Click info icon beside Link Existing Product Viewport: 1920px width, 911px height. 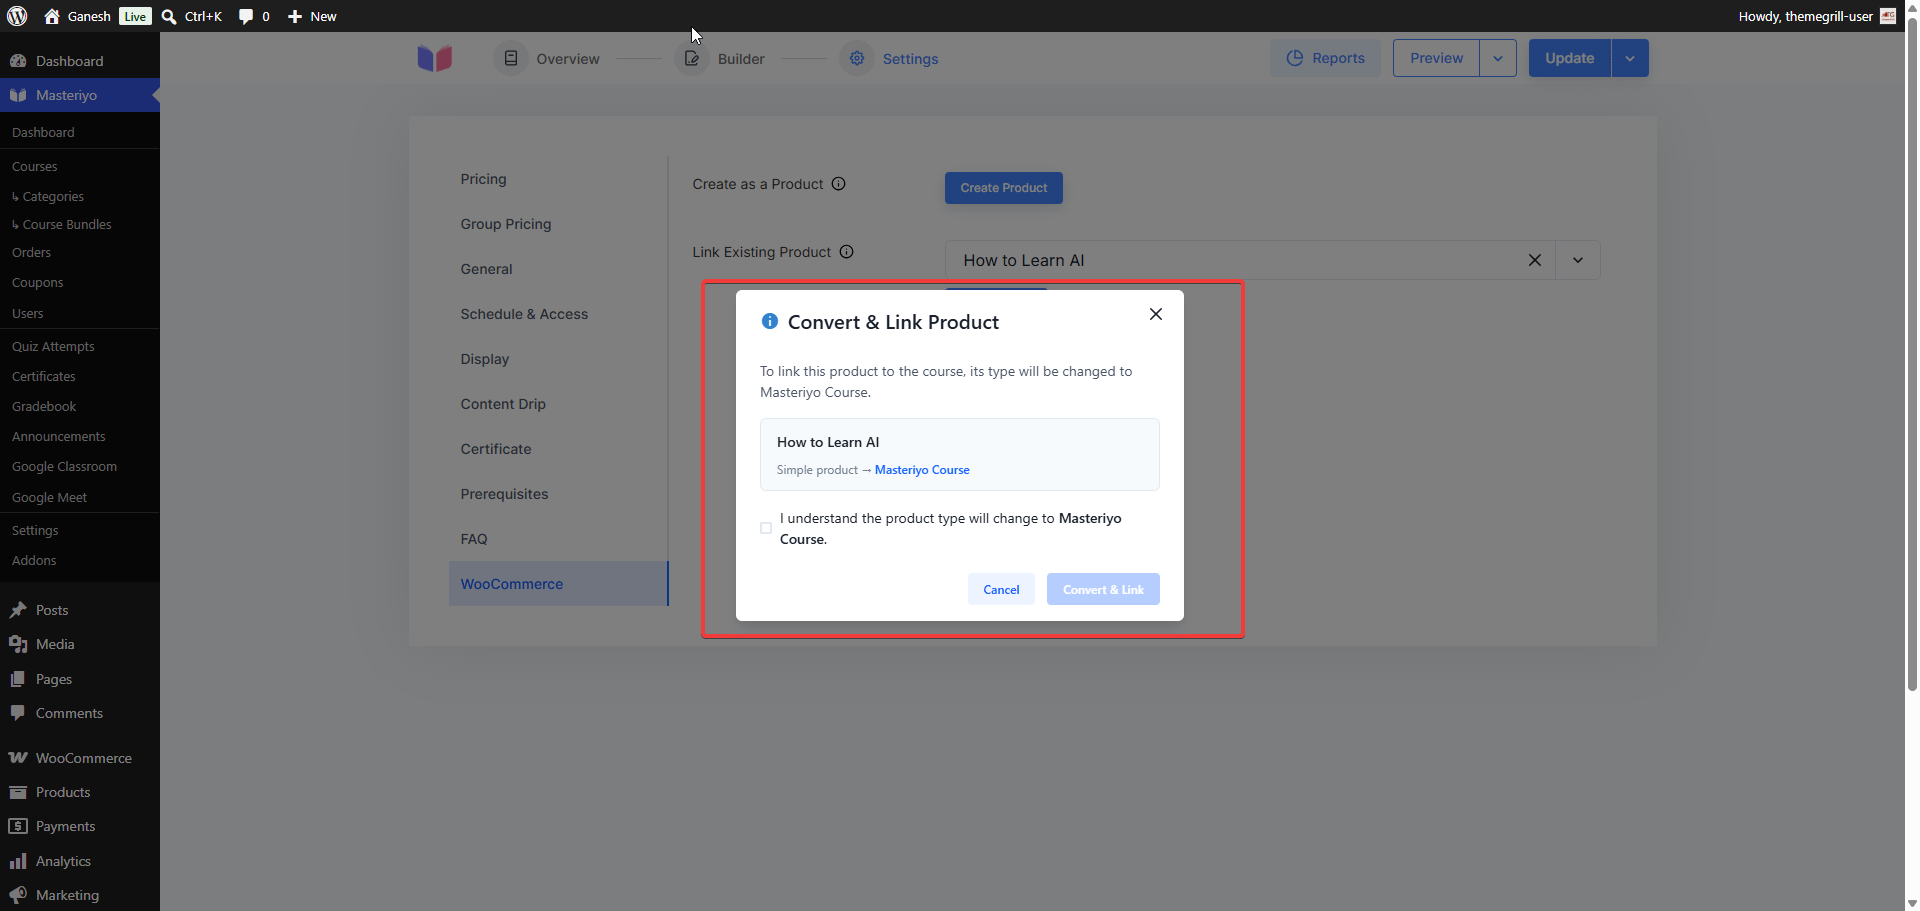846,252
